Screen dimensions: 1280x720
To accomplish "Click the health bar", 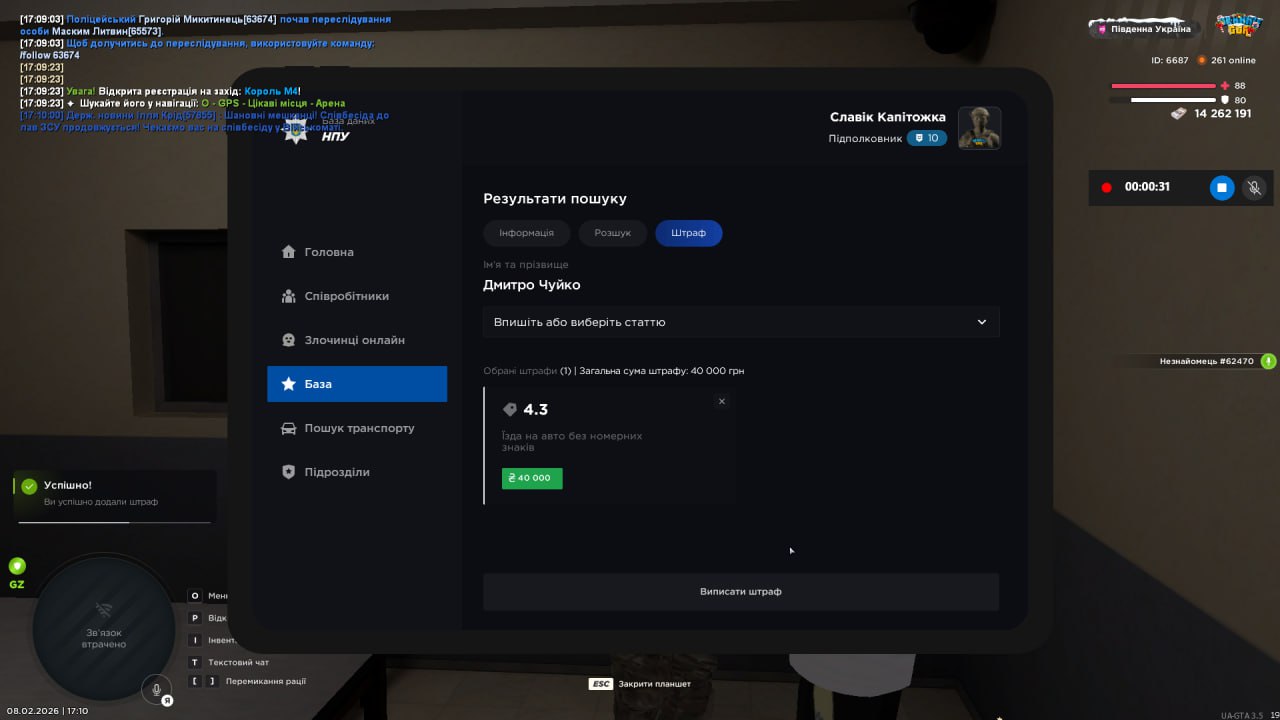I will [1163, 86].
